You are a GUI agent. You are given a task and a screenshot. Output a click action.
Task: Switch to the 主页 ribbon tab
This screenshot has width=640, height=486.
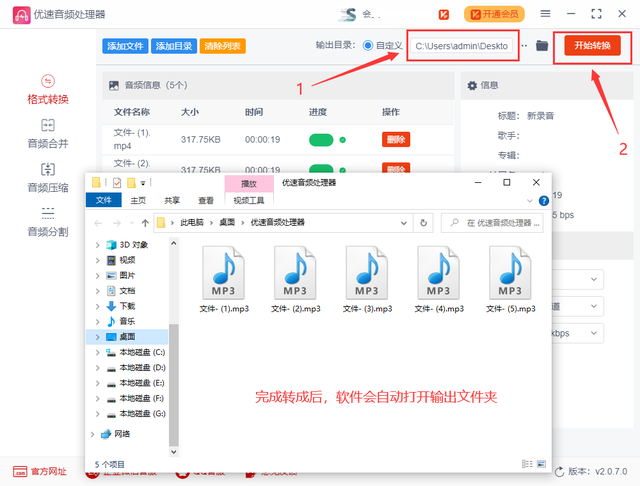coord(138,200)
